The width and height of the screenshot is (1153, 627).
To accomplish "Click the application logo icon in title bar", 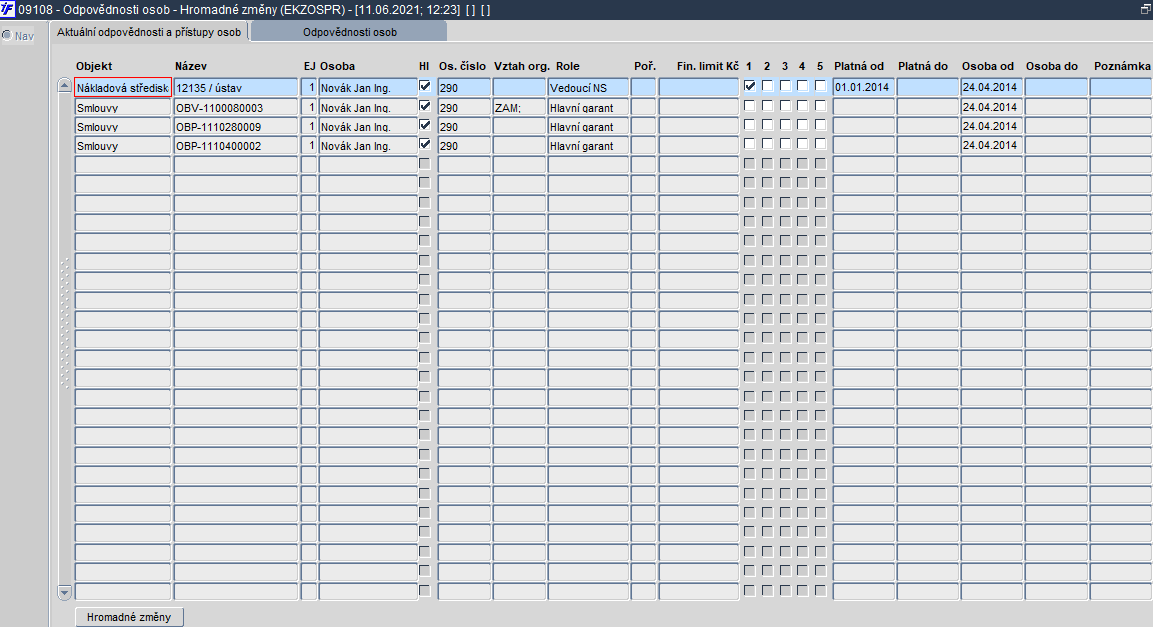I will click(7, 10).
